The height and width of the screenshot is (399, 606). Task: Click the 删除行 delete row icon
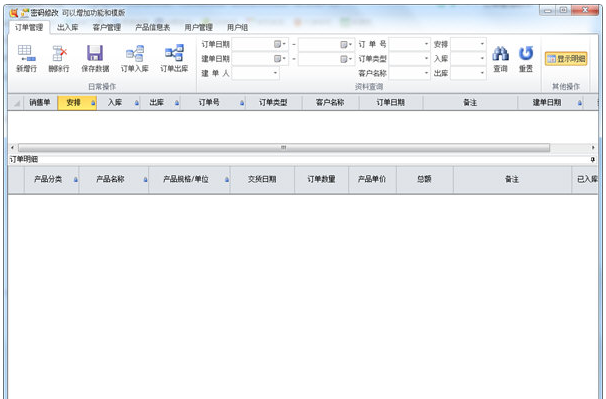point(59,54)
